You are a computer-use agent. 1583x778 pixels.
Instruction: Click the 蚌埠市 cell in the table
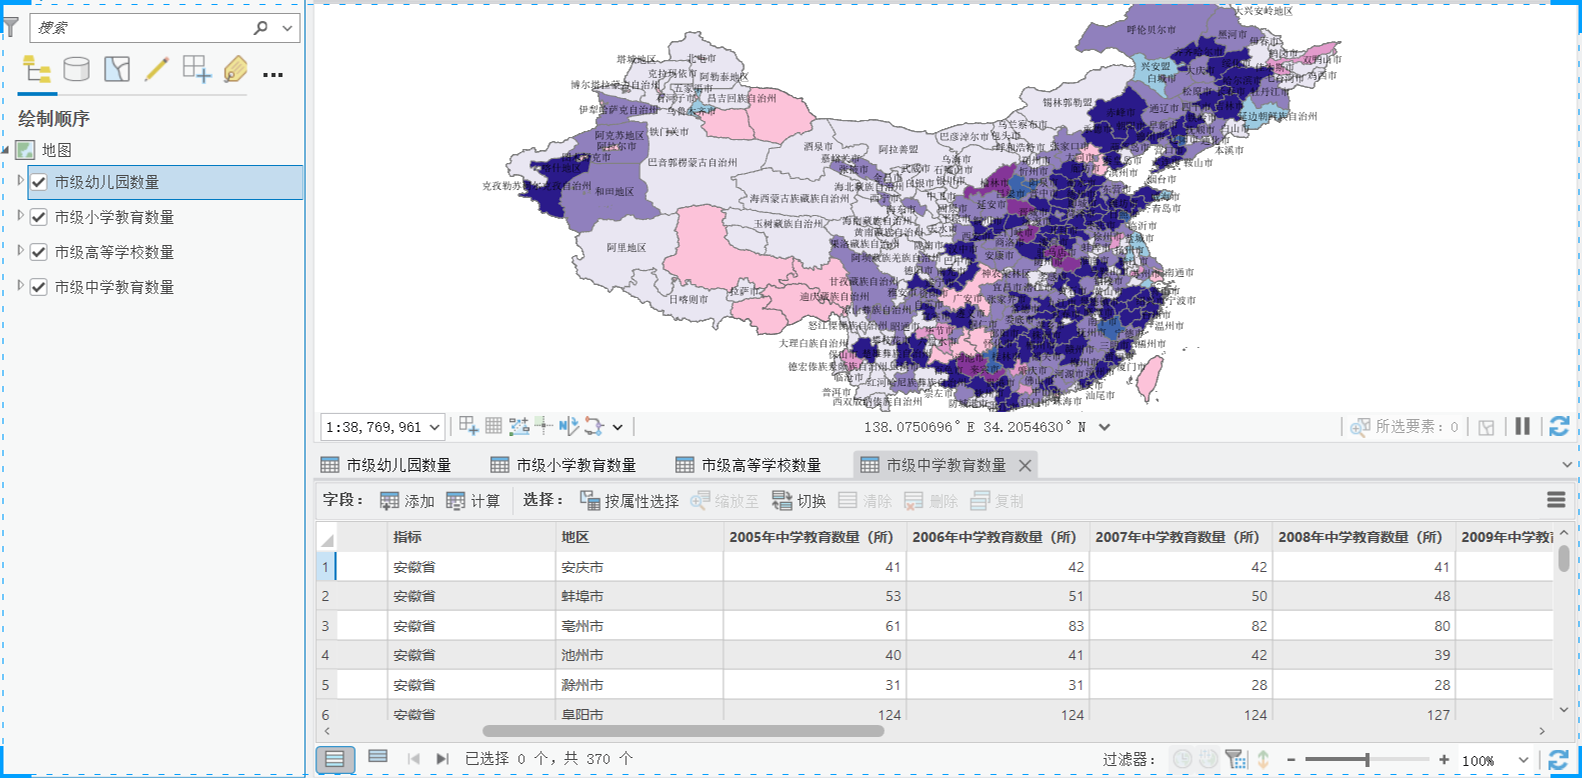click(639, 596)
